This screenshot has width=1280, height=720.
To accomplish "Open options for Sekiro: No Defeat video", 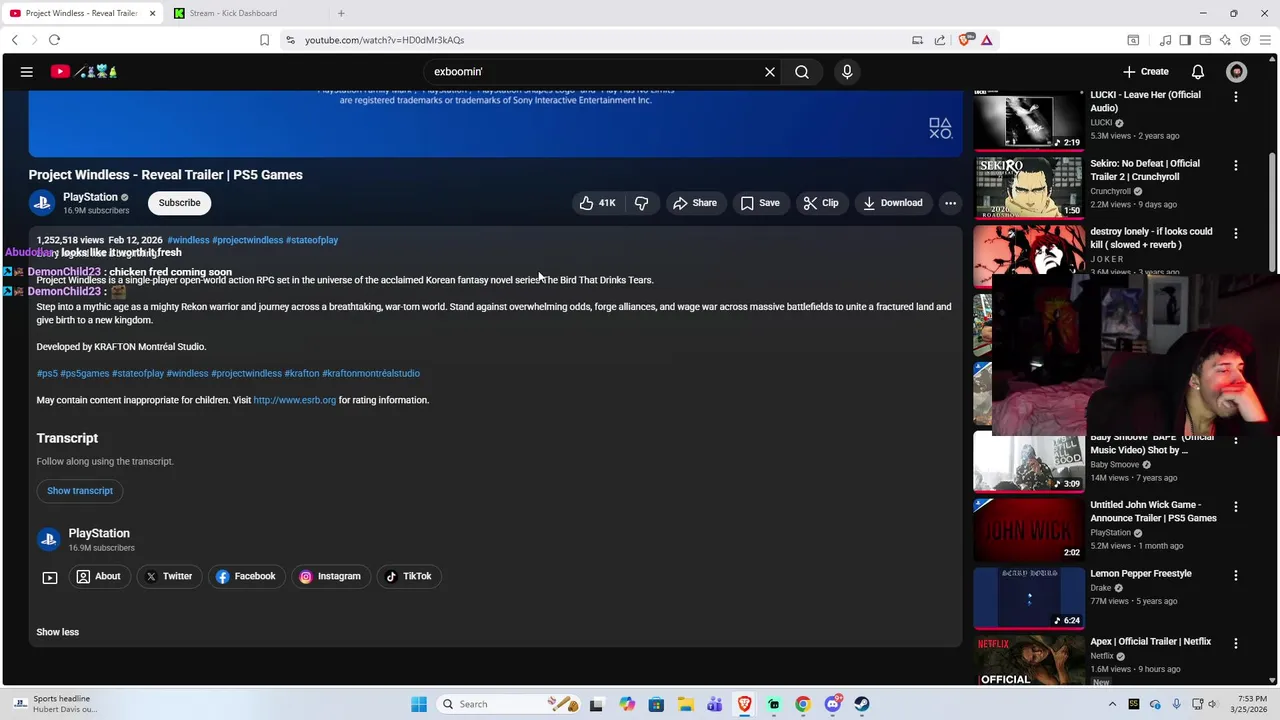I will pos(1236,165).
